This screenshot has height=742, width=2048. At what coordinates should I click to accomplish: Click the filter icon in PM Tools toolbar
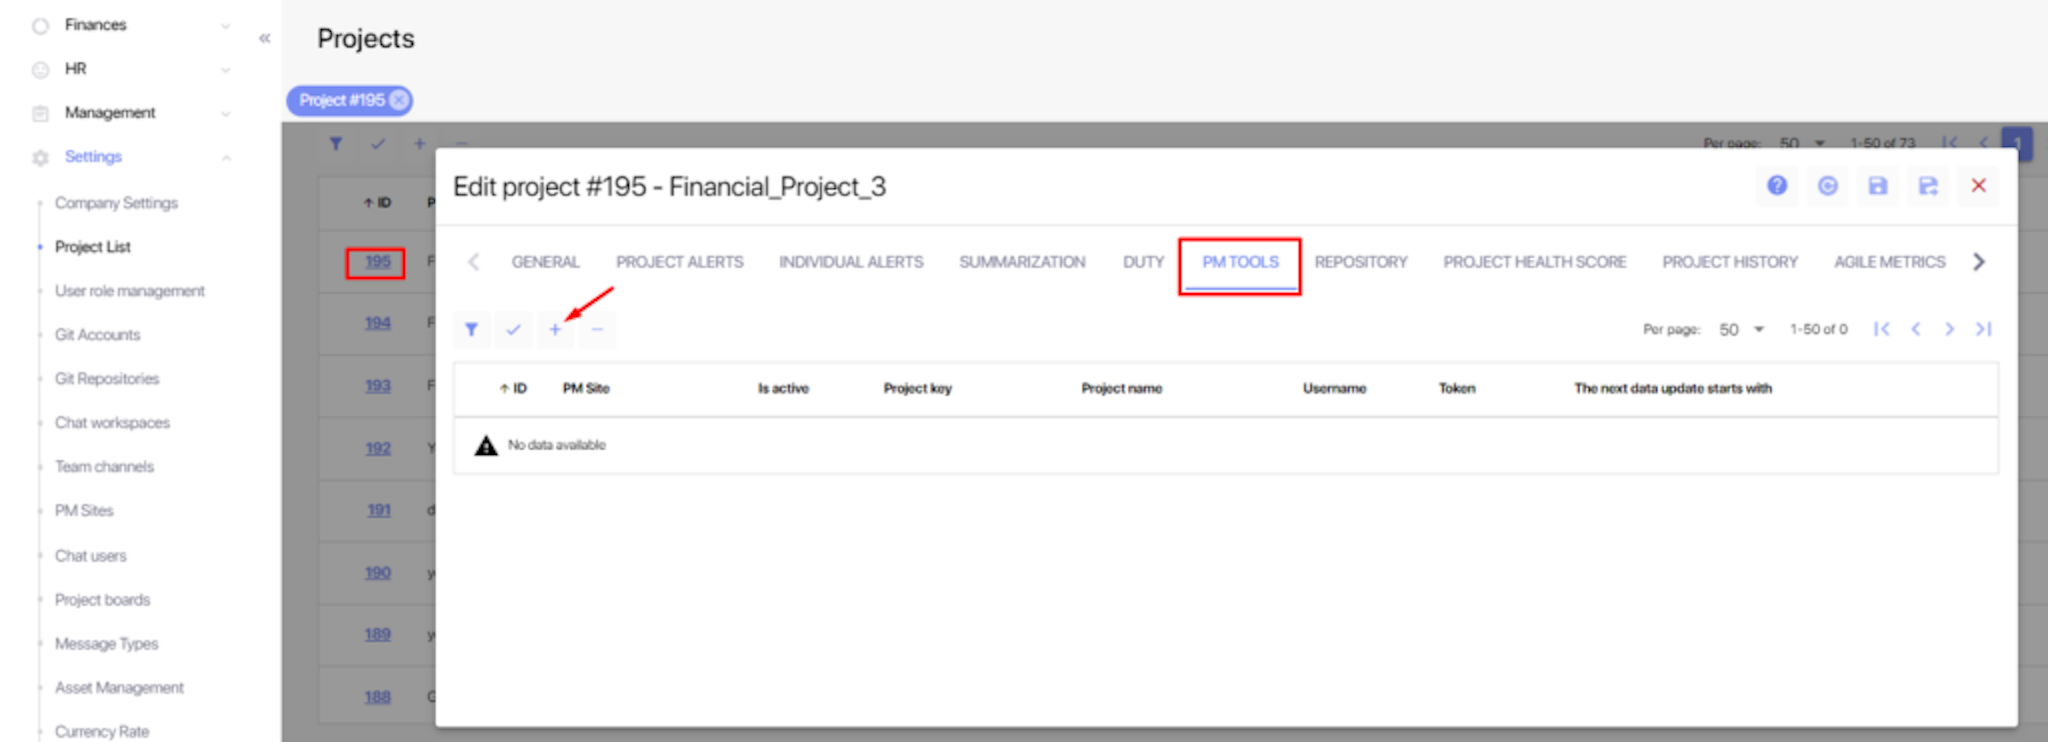pos(471,329)
